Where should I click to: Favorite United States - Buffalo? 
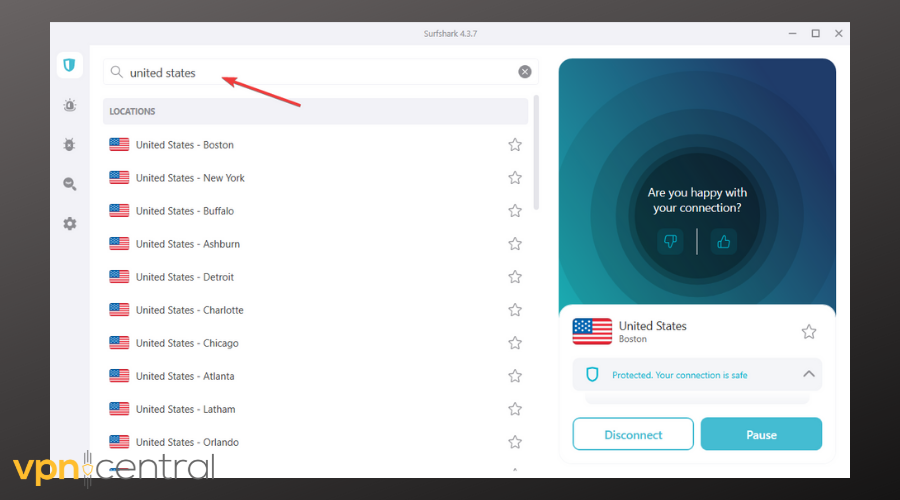[x=515, y=211]
